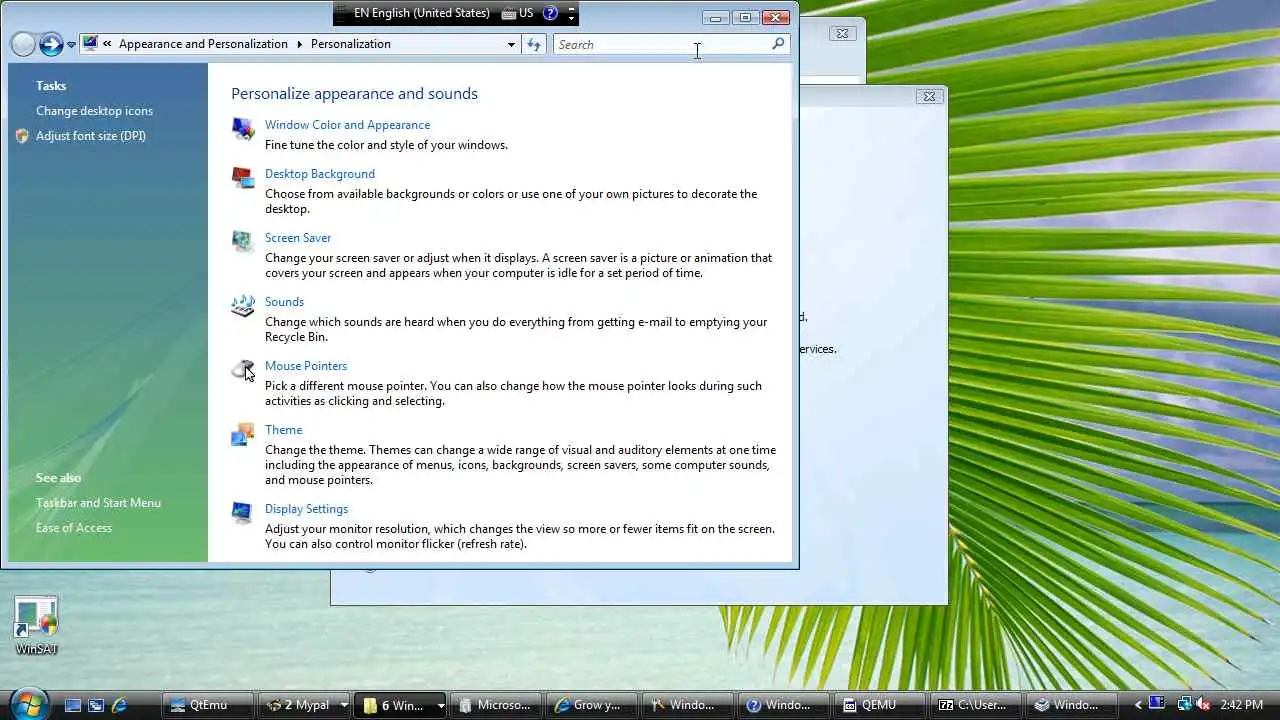
Task: Expand the recent pages dropdown arrow
Action: coord(71,45)
